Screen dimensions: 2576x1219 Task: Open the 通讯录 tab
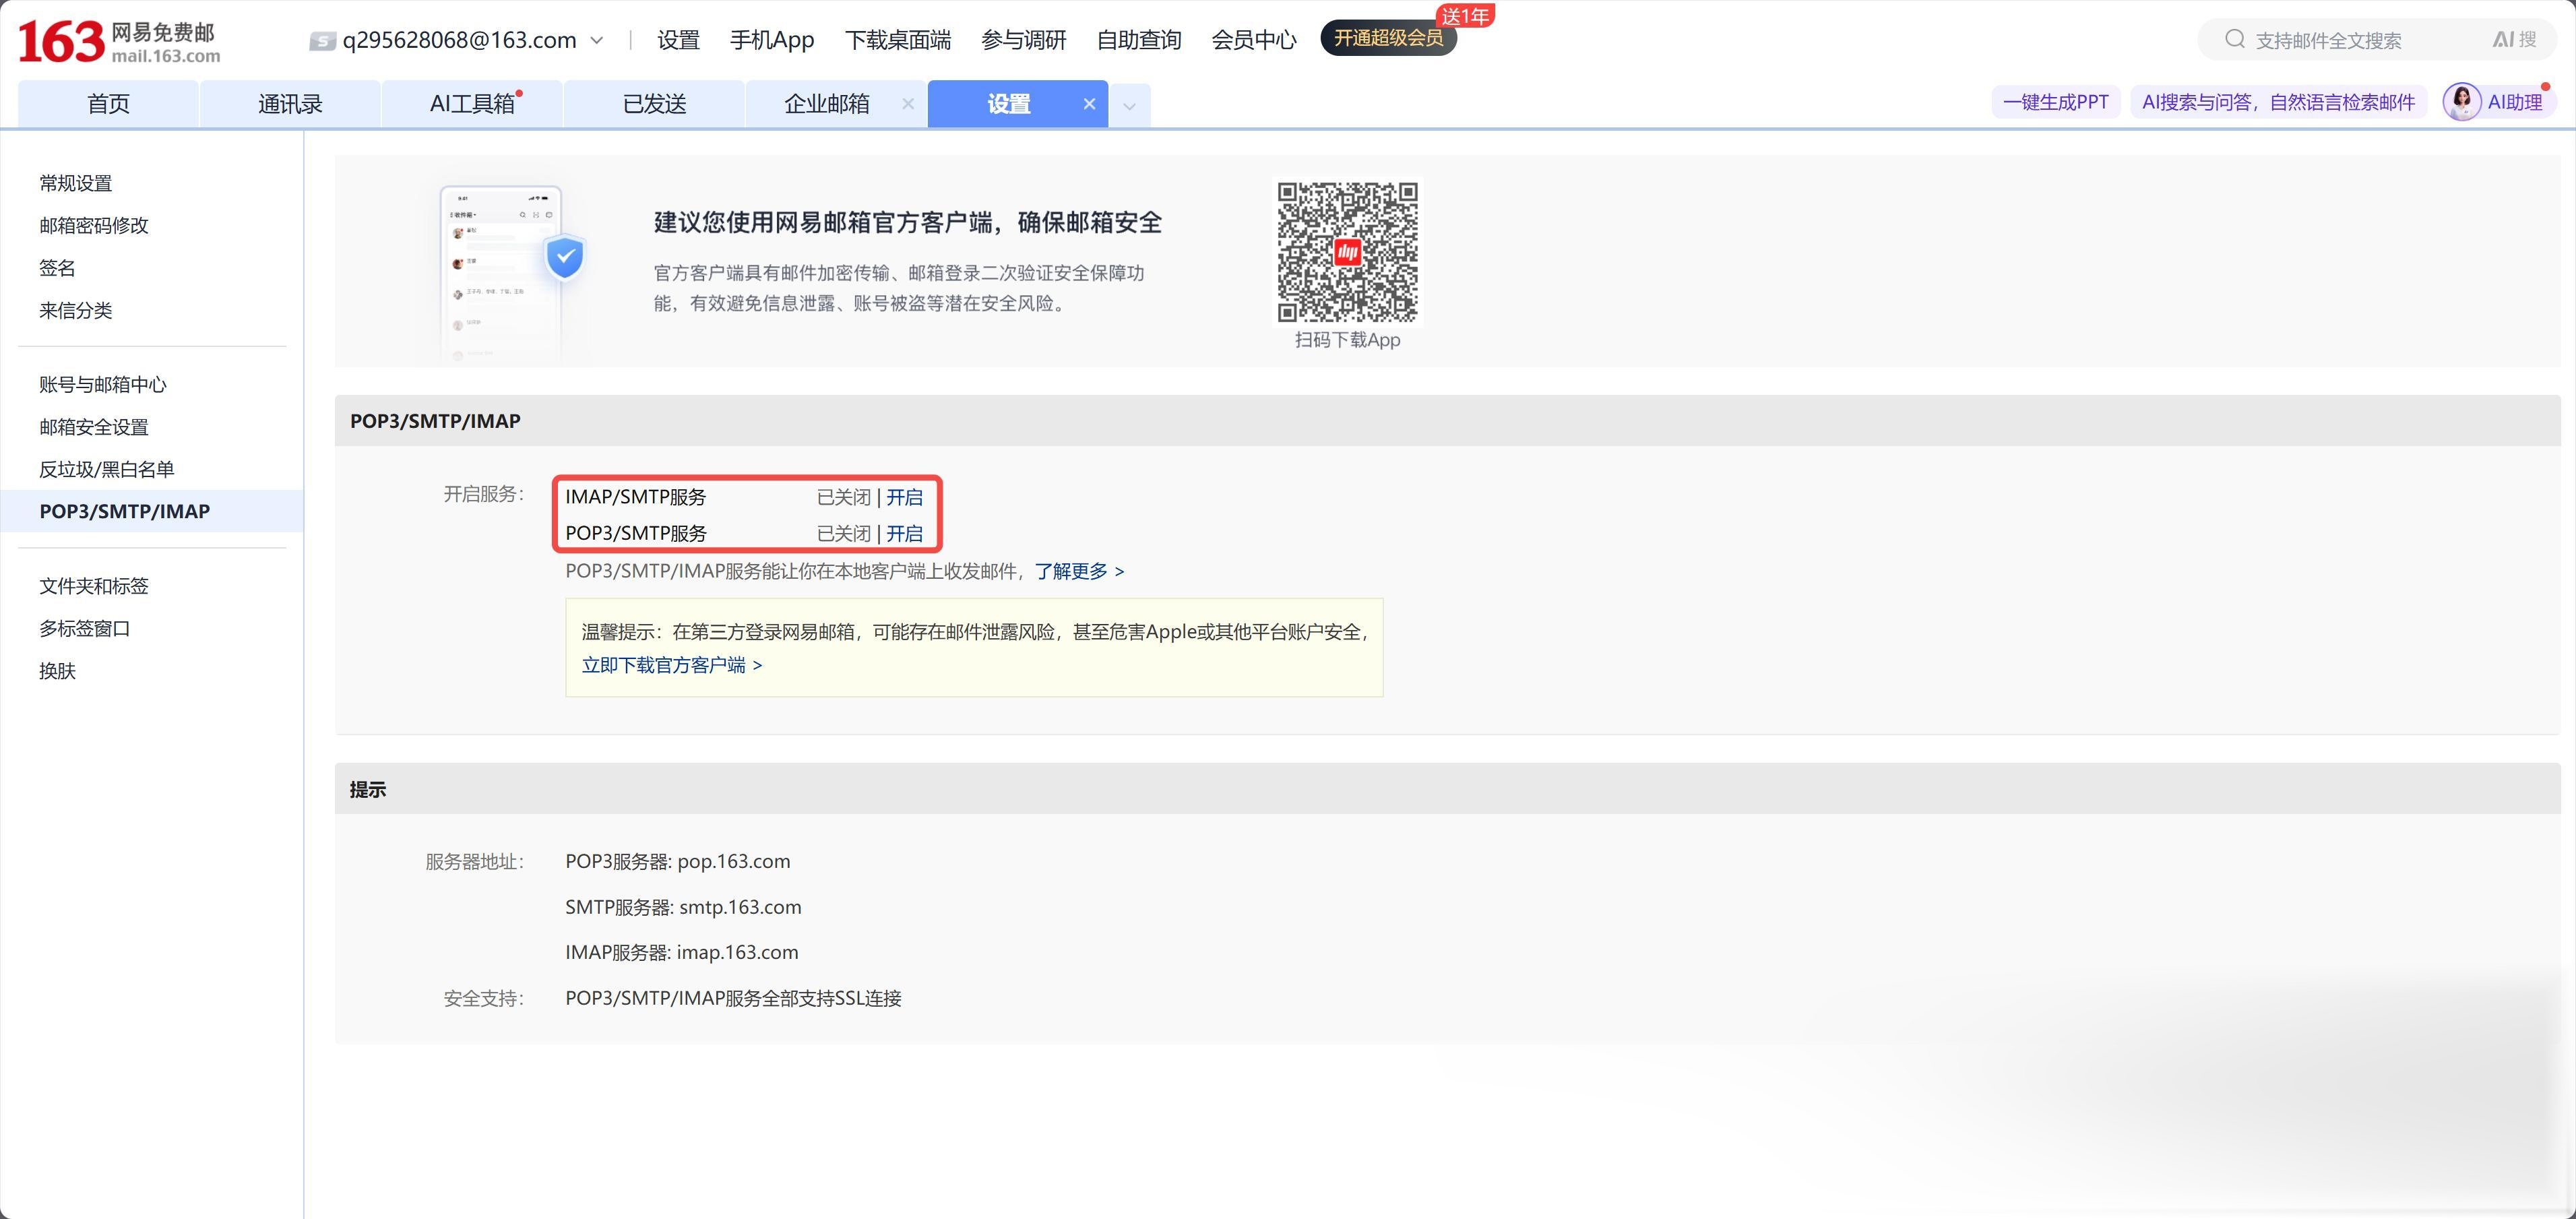coord(290,103)
